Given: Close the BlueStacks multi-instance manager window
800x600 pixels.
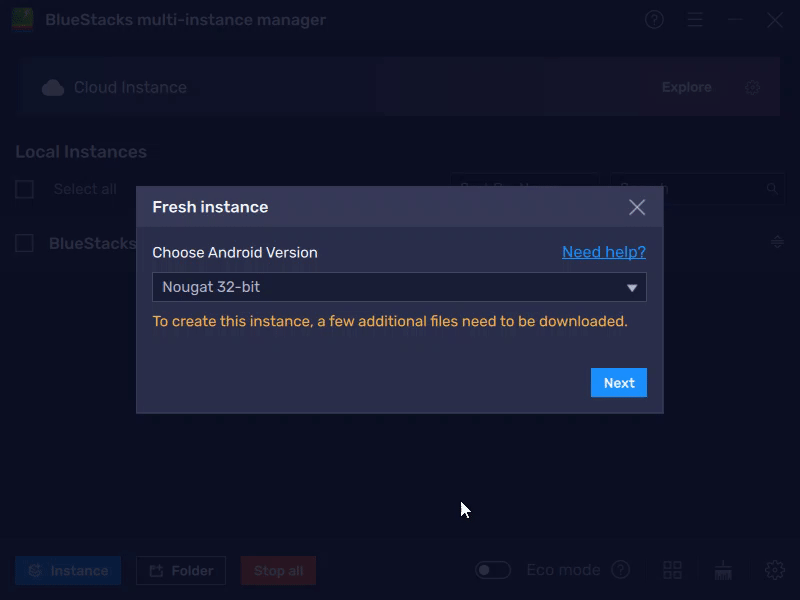Looking at the screenshot, I should tap(775, 20).
